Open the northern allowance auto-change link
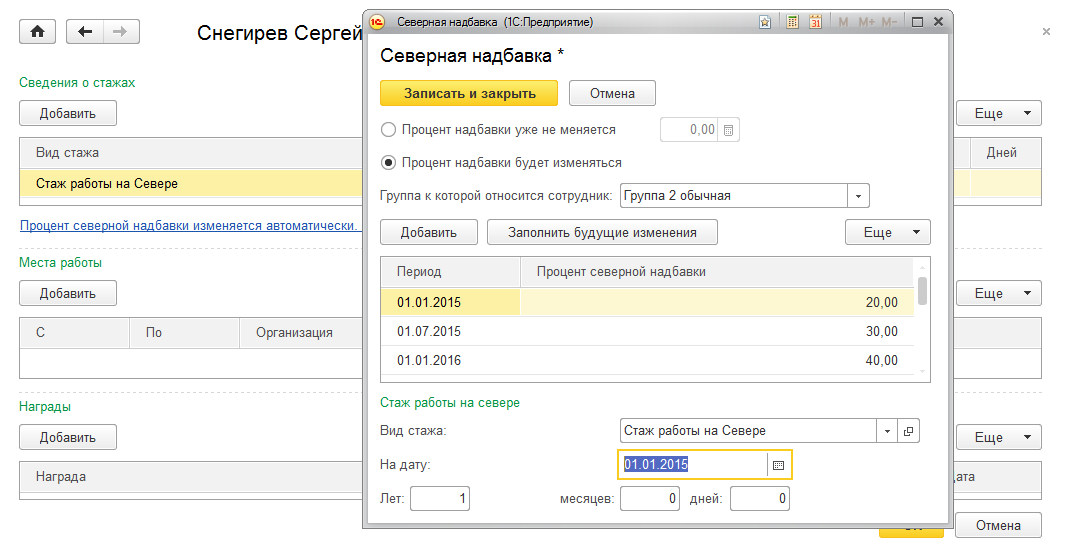The width and height of the screenshot is (1068, 544). [189, 226]
